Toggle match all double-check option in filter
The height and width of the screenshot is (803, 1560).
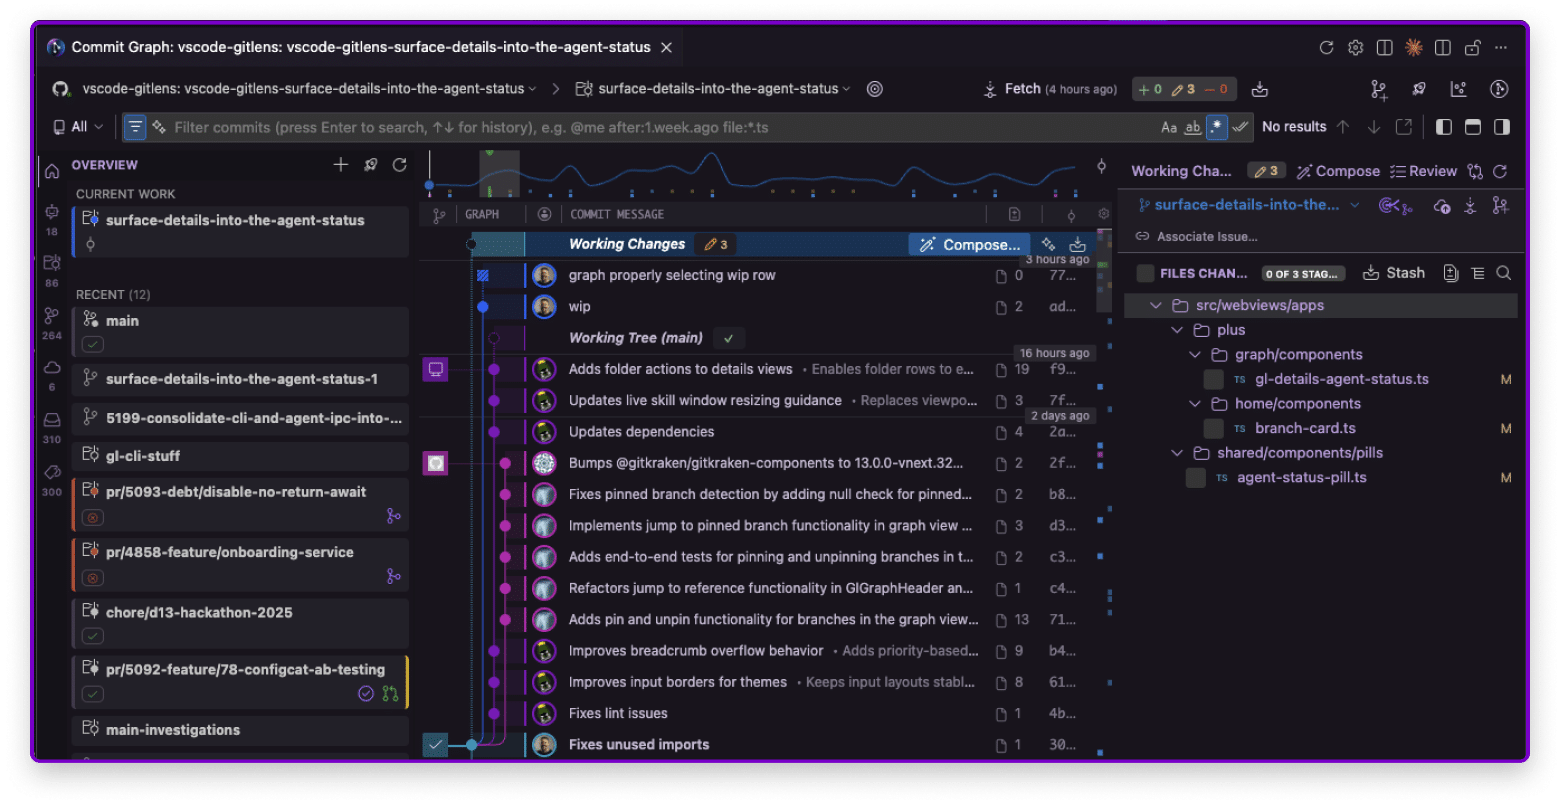(1241, 127)
